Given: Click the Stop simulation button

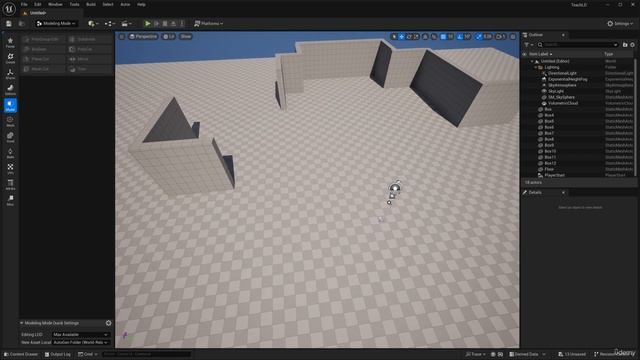Looking at the screenshot, I should click(165, 24).
